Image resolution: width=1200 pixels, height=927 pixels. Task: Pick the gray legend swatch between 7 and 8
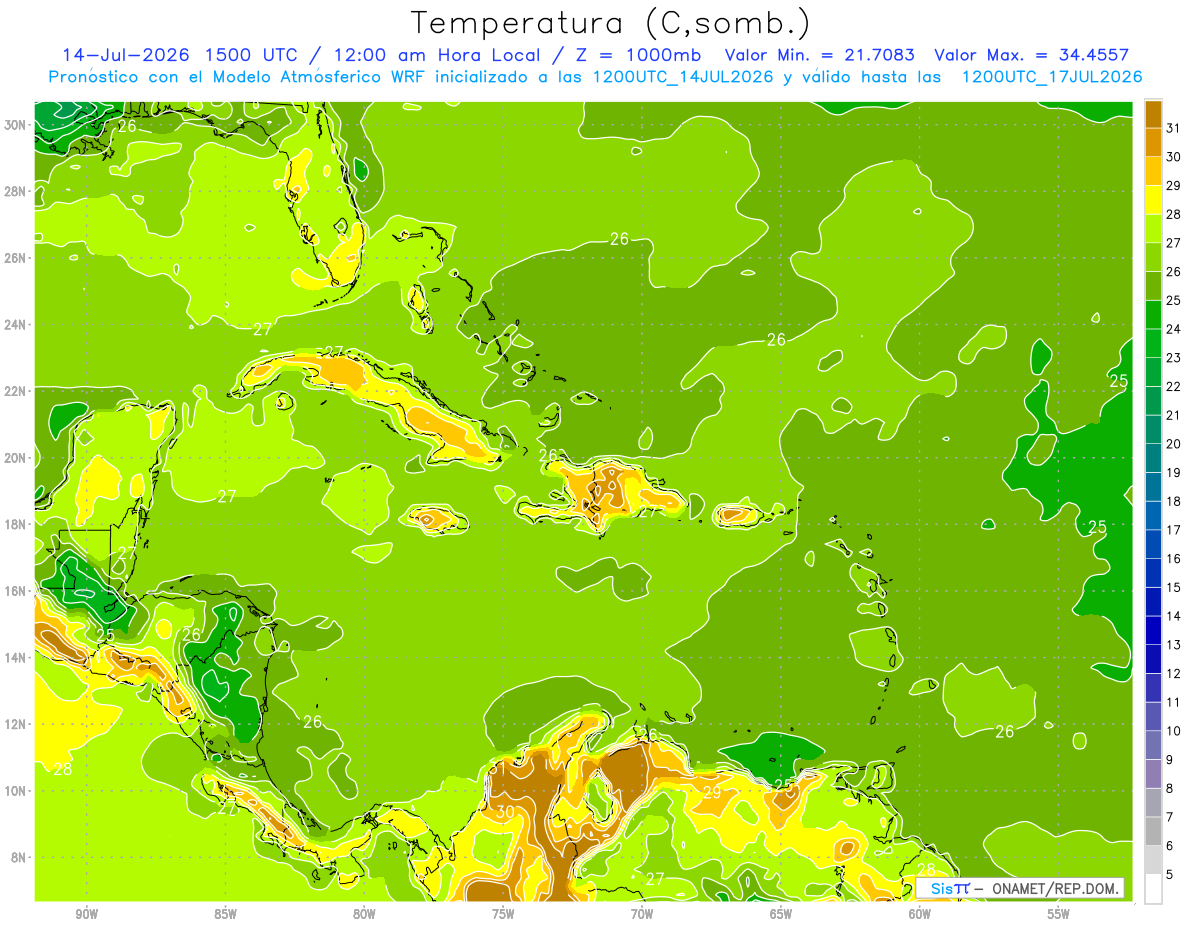tap(1153, 802)
